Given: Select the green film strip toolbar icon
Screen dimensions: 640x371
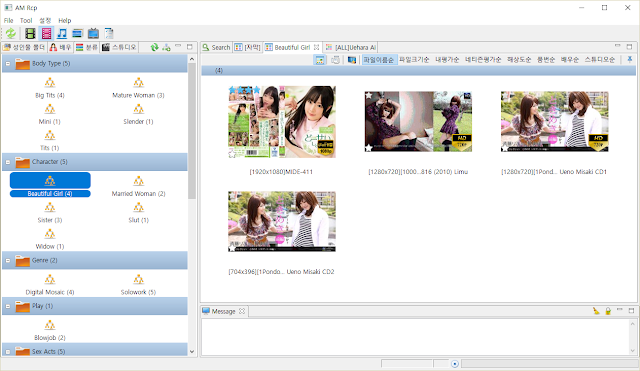Looking at the screenshot, I should (30, 33).
